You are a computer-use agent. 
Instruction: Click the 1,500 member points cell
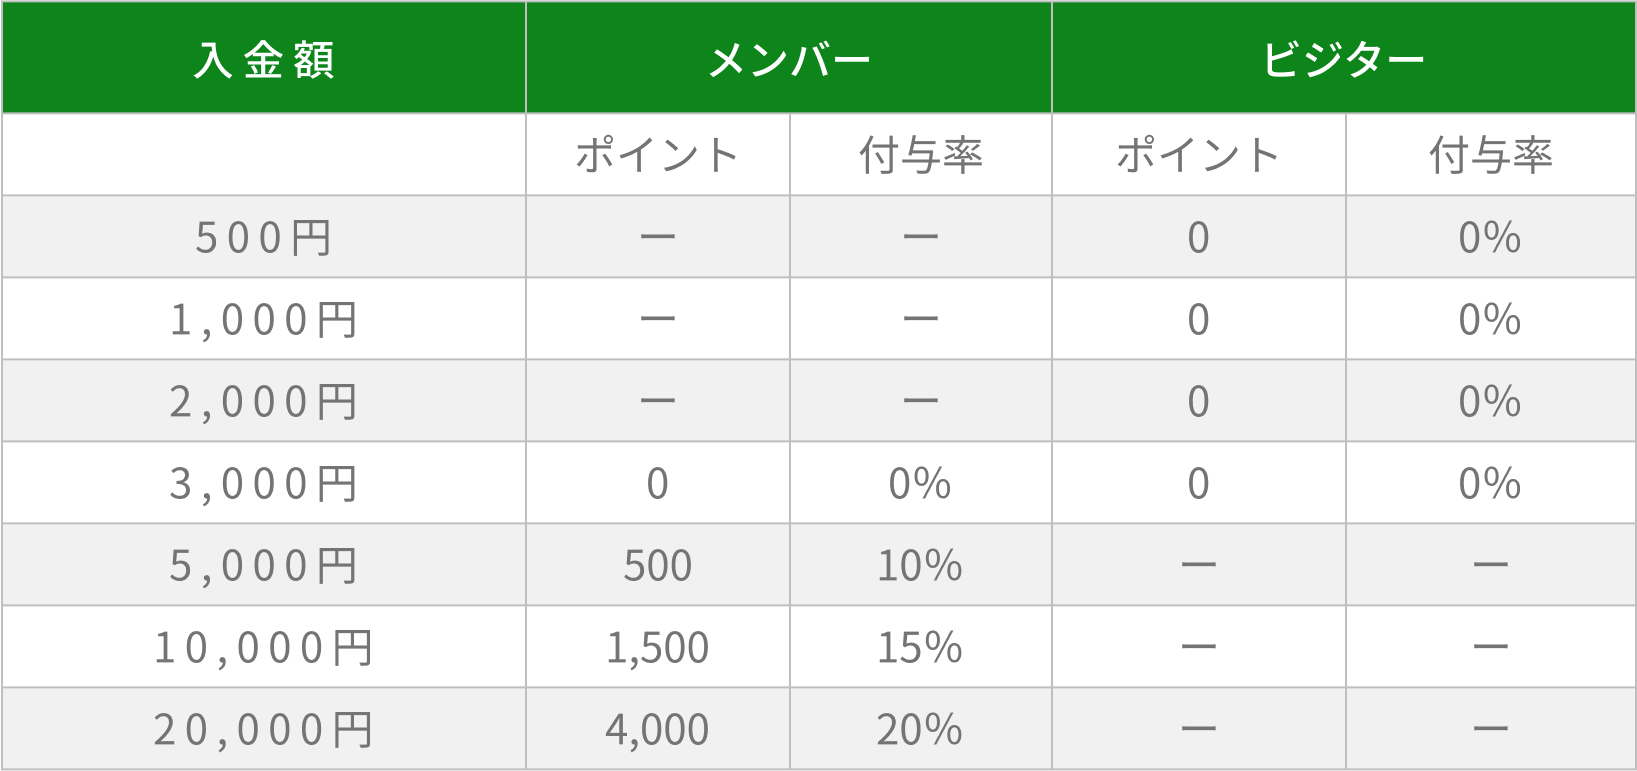(658, 648)
